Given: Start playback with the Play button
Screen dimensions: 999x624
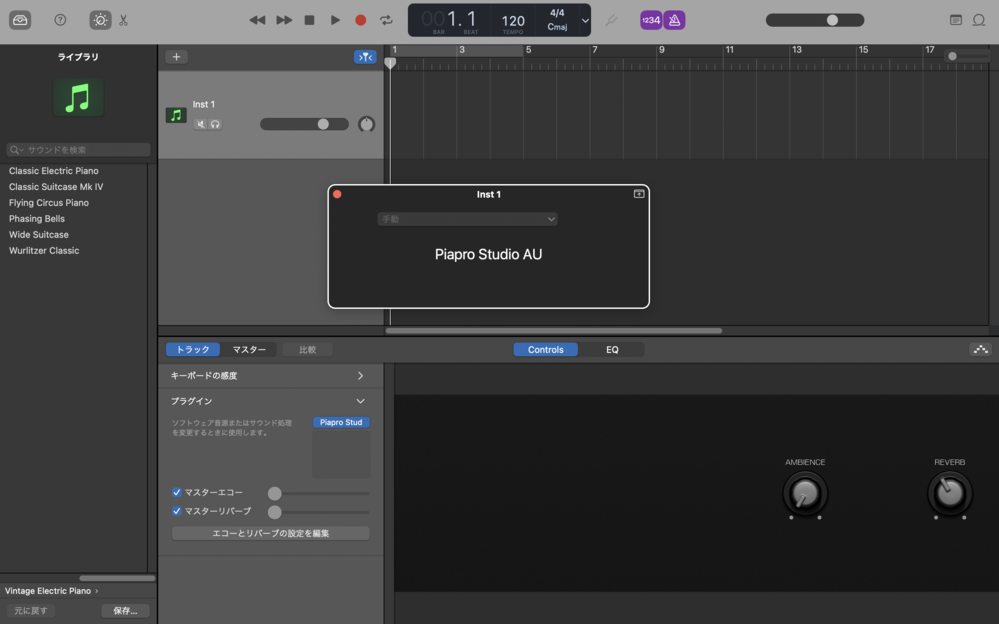Looking at the screenshot, I should click(x=335, y=20).
